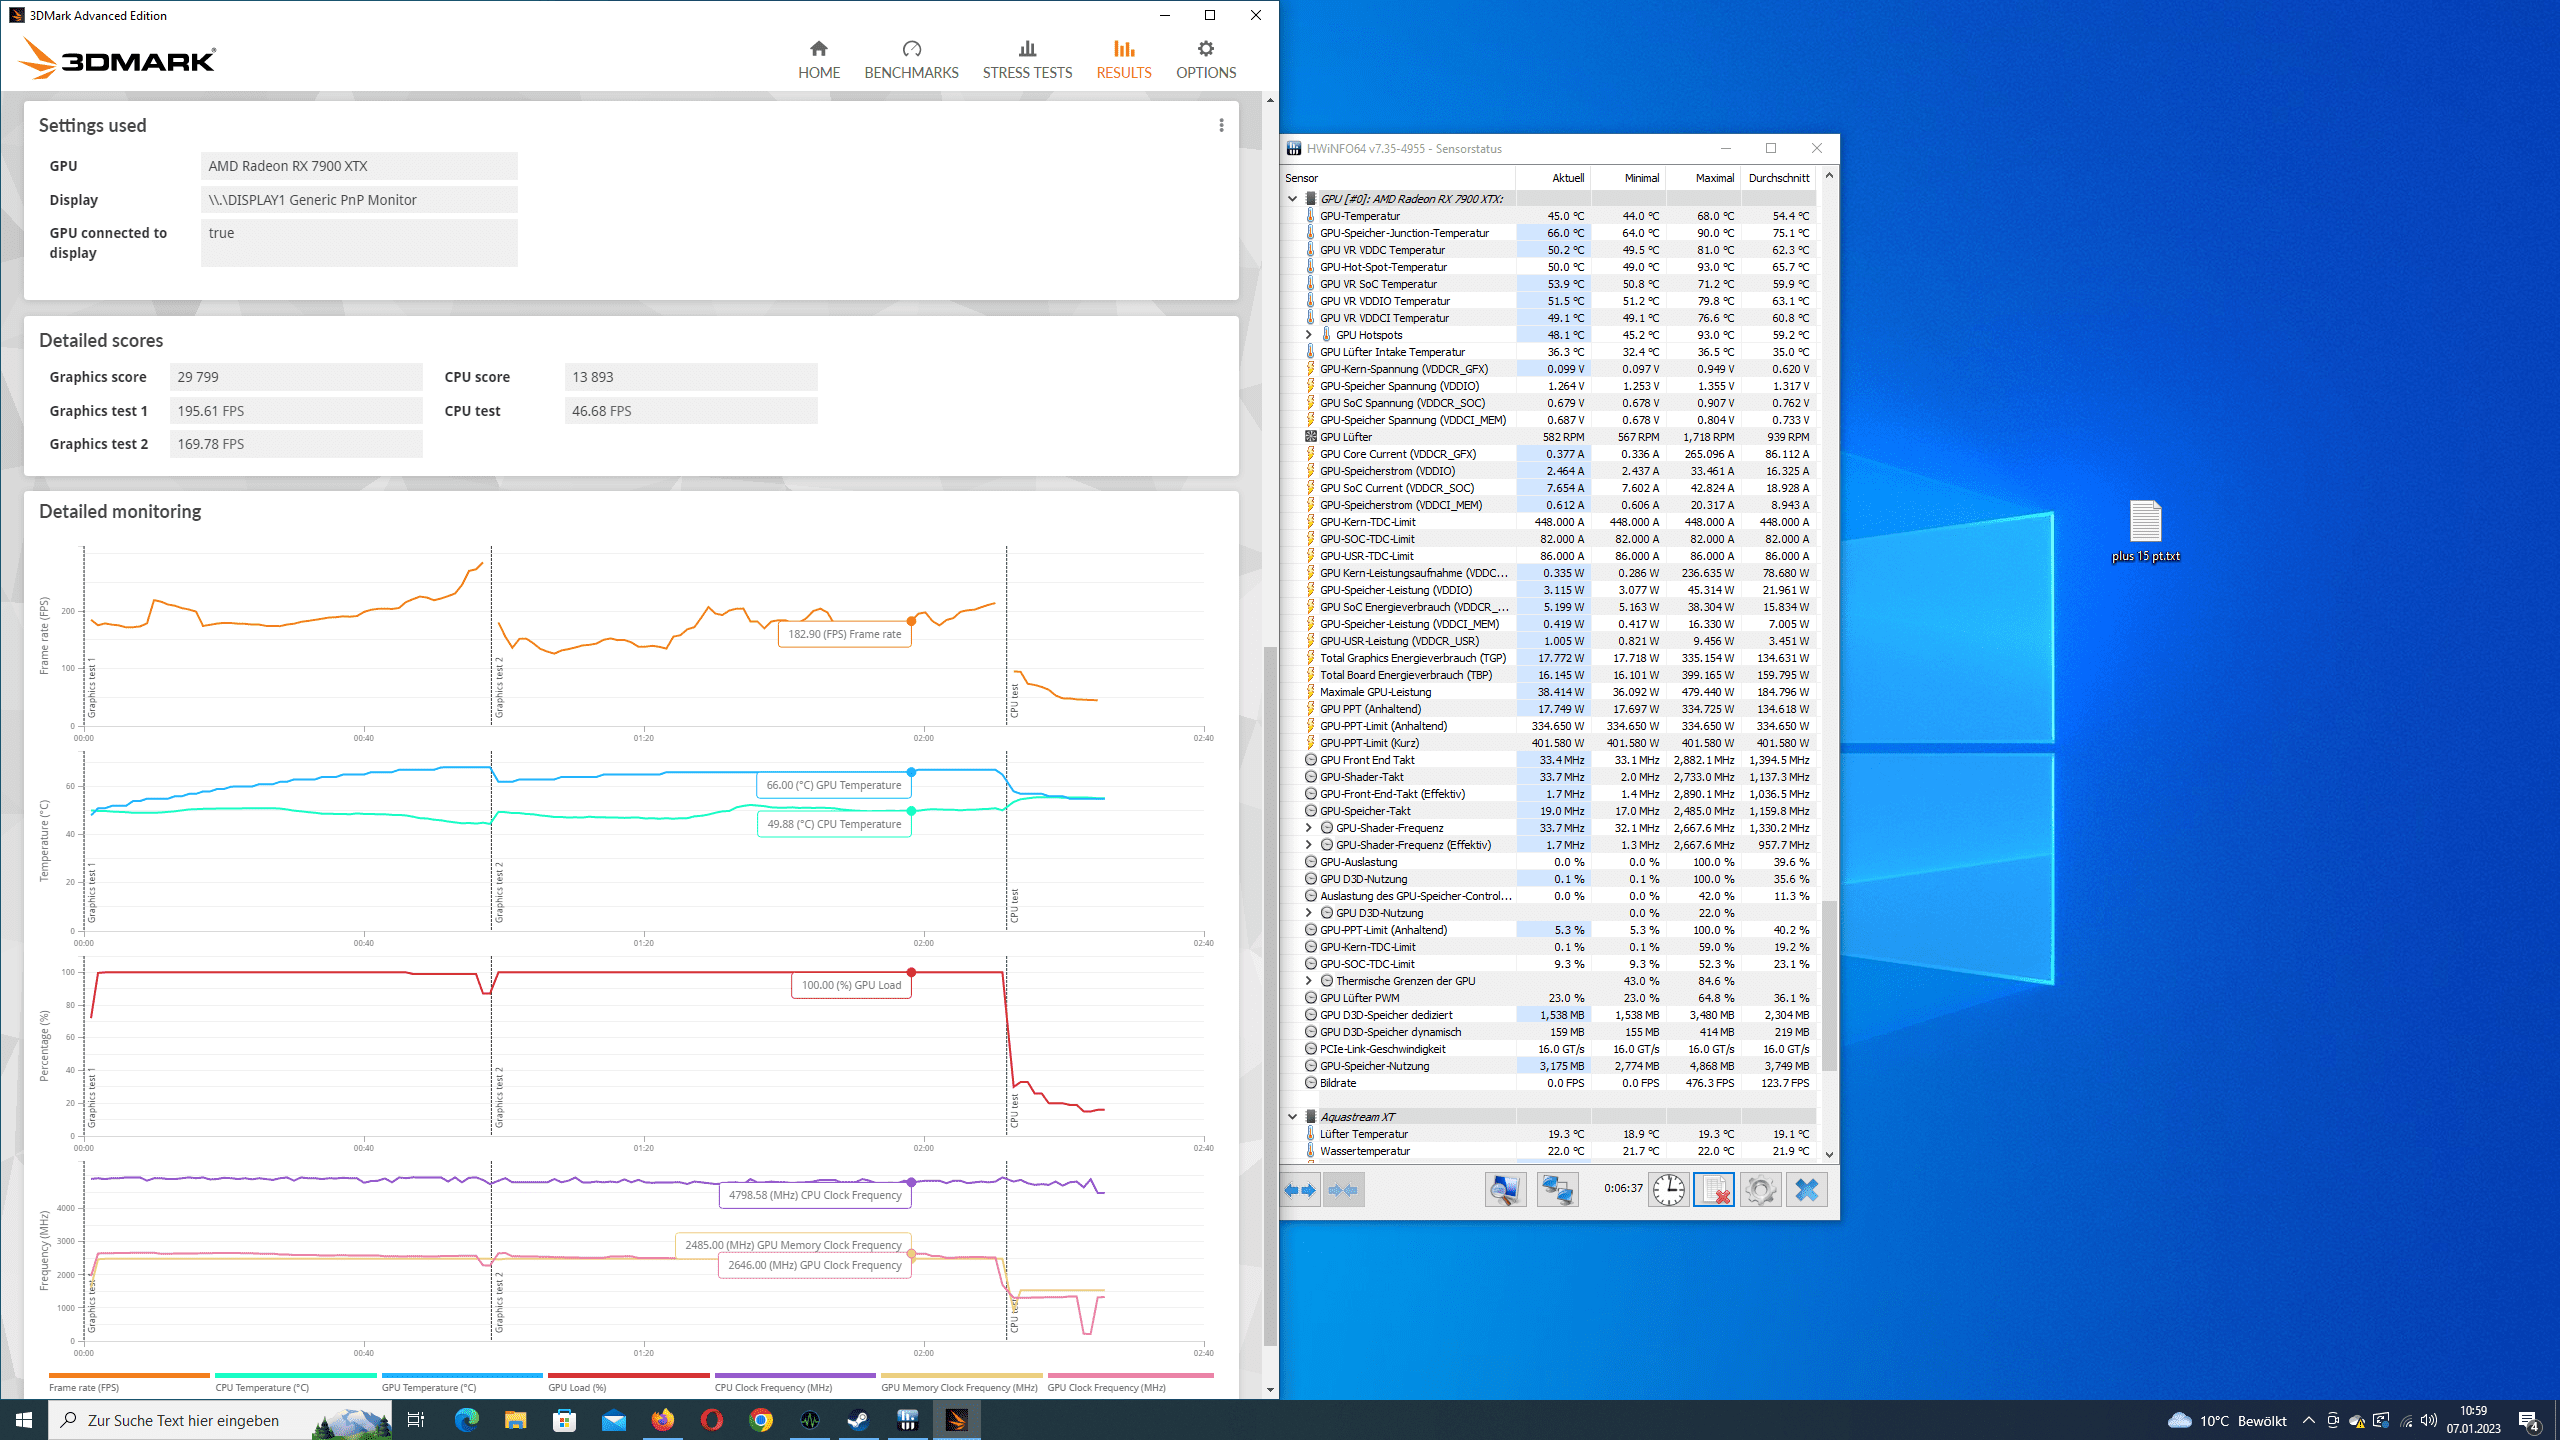
Task: Open HWiNFO sensor settings gear
Action: pyautogui.click(x=1760, y=1190)
